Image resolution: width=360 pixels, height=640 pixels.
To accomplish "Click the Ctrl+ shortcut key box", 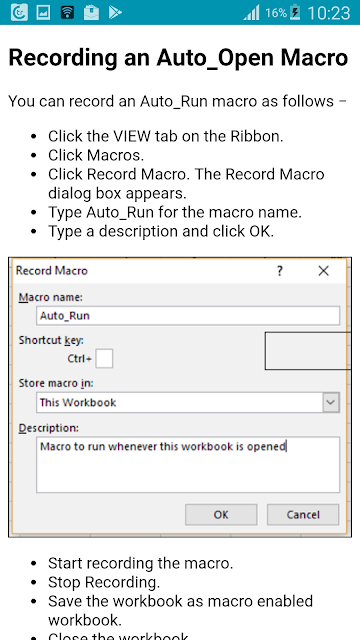I will [104, 358].
